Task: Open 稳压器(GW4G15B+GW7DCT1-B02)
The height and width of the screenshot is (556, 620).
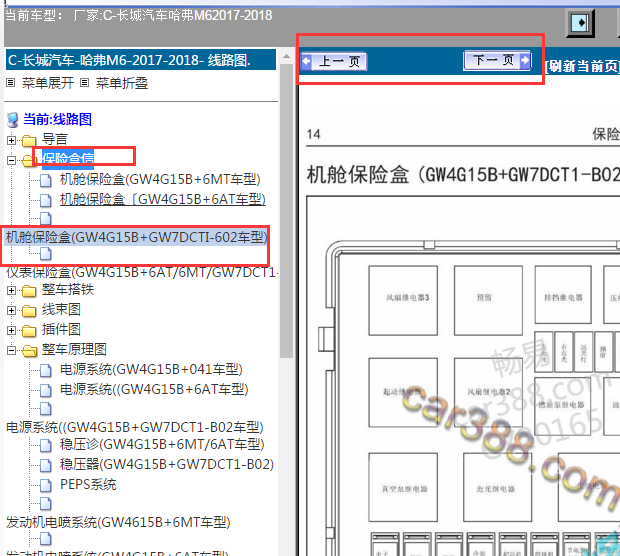Action: coord(167,464)
